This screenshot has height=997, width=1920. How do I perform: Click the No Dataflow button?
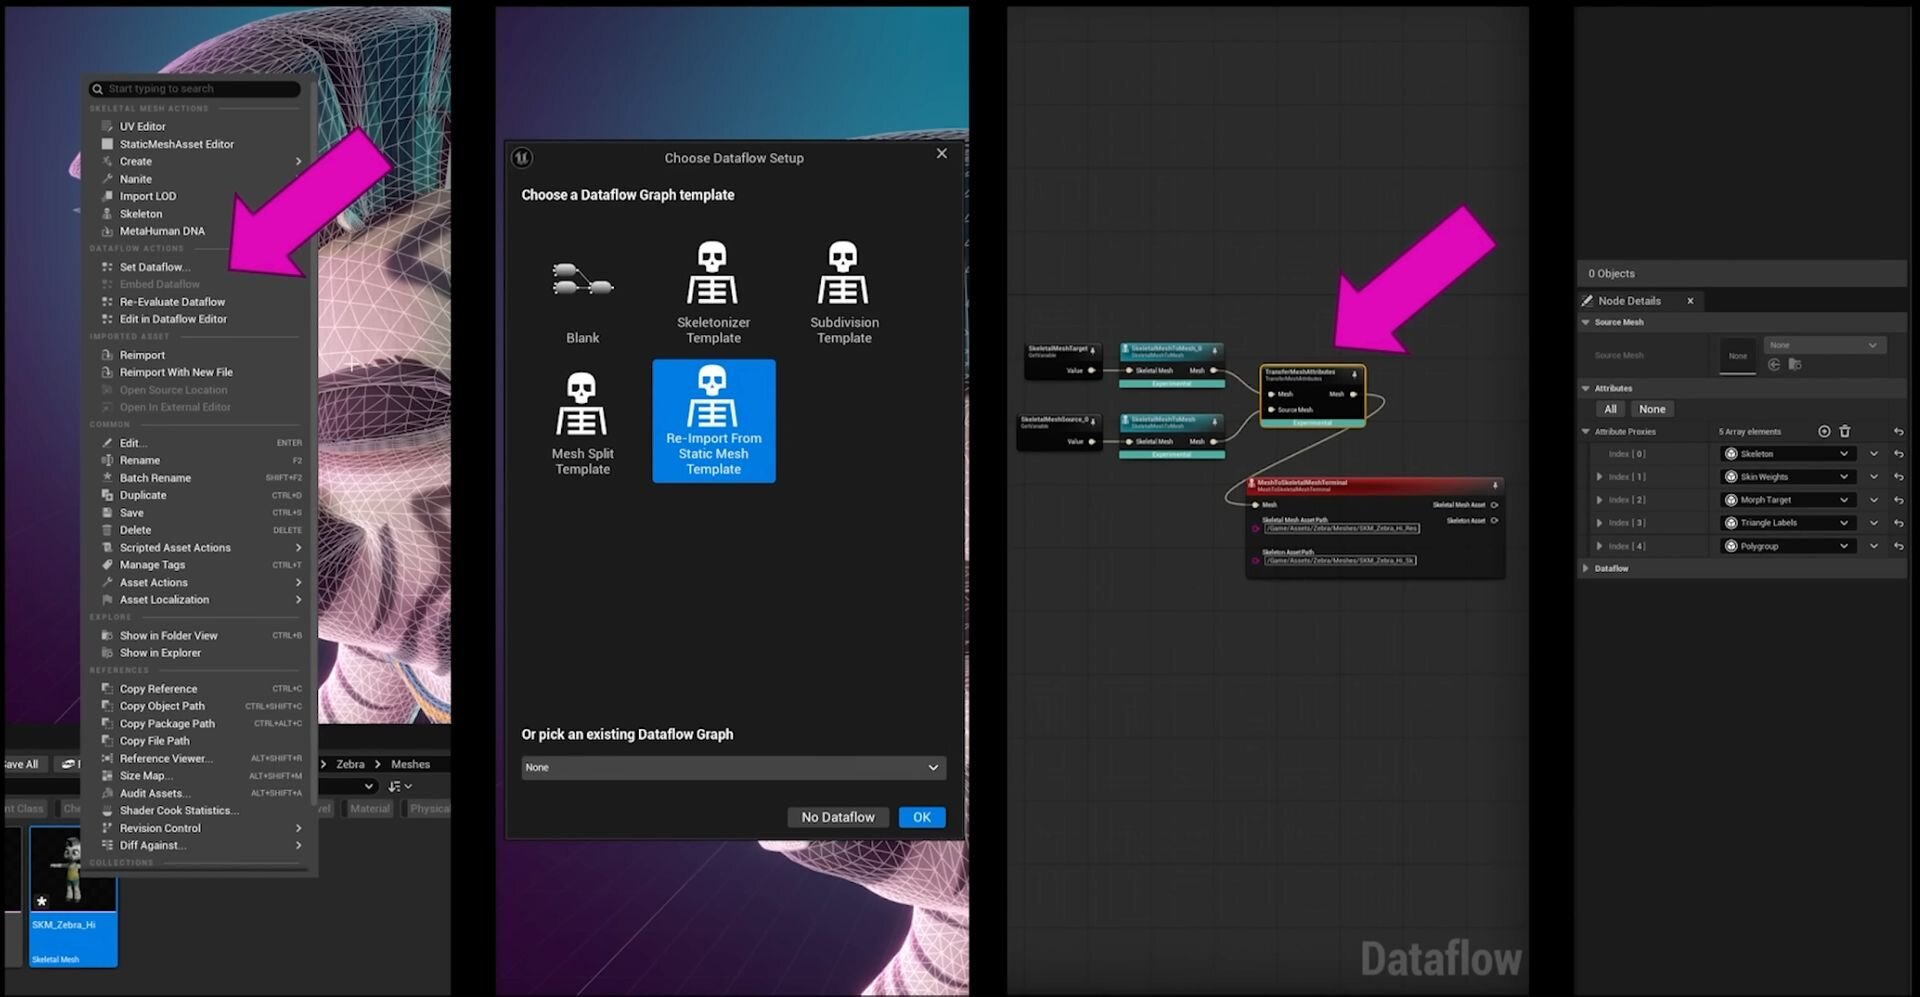[x=838, y=817]
